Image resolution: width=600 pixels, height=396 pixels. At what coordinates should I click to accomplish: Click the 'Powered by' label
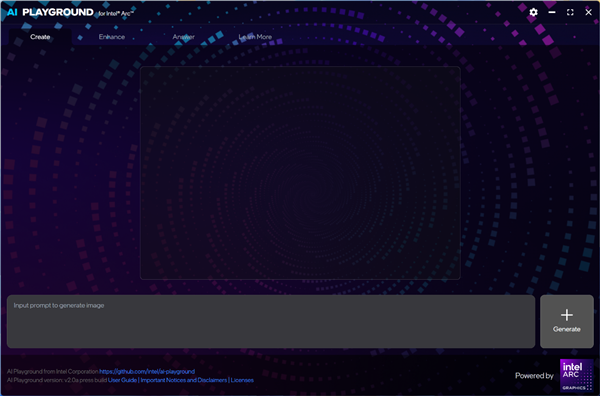(x=534, y=376)
